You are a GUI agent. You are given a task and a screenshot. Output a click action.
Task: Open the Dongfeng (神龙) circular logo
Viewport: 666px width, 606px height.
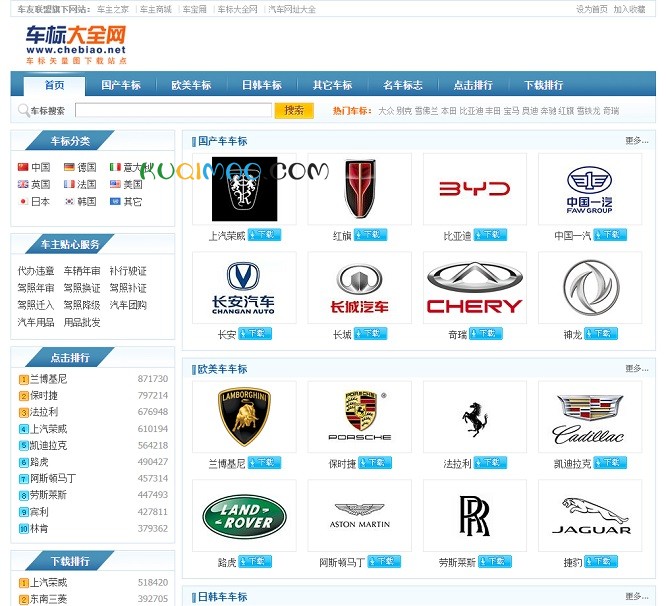591,288
